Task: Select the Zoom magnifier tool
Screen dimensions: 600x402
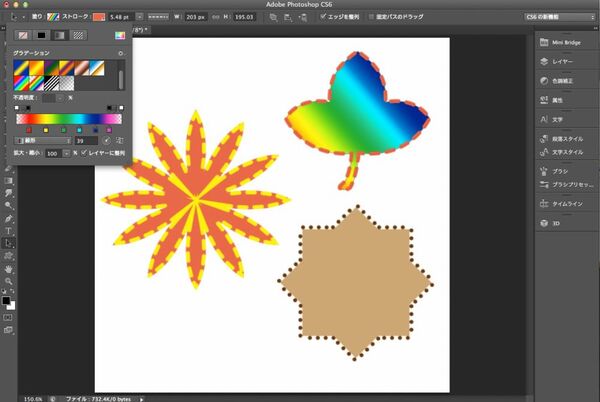Action: click(8, 282)
